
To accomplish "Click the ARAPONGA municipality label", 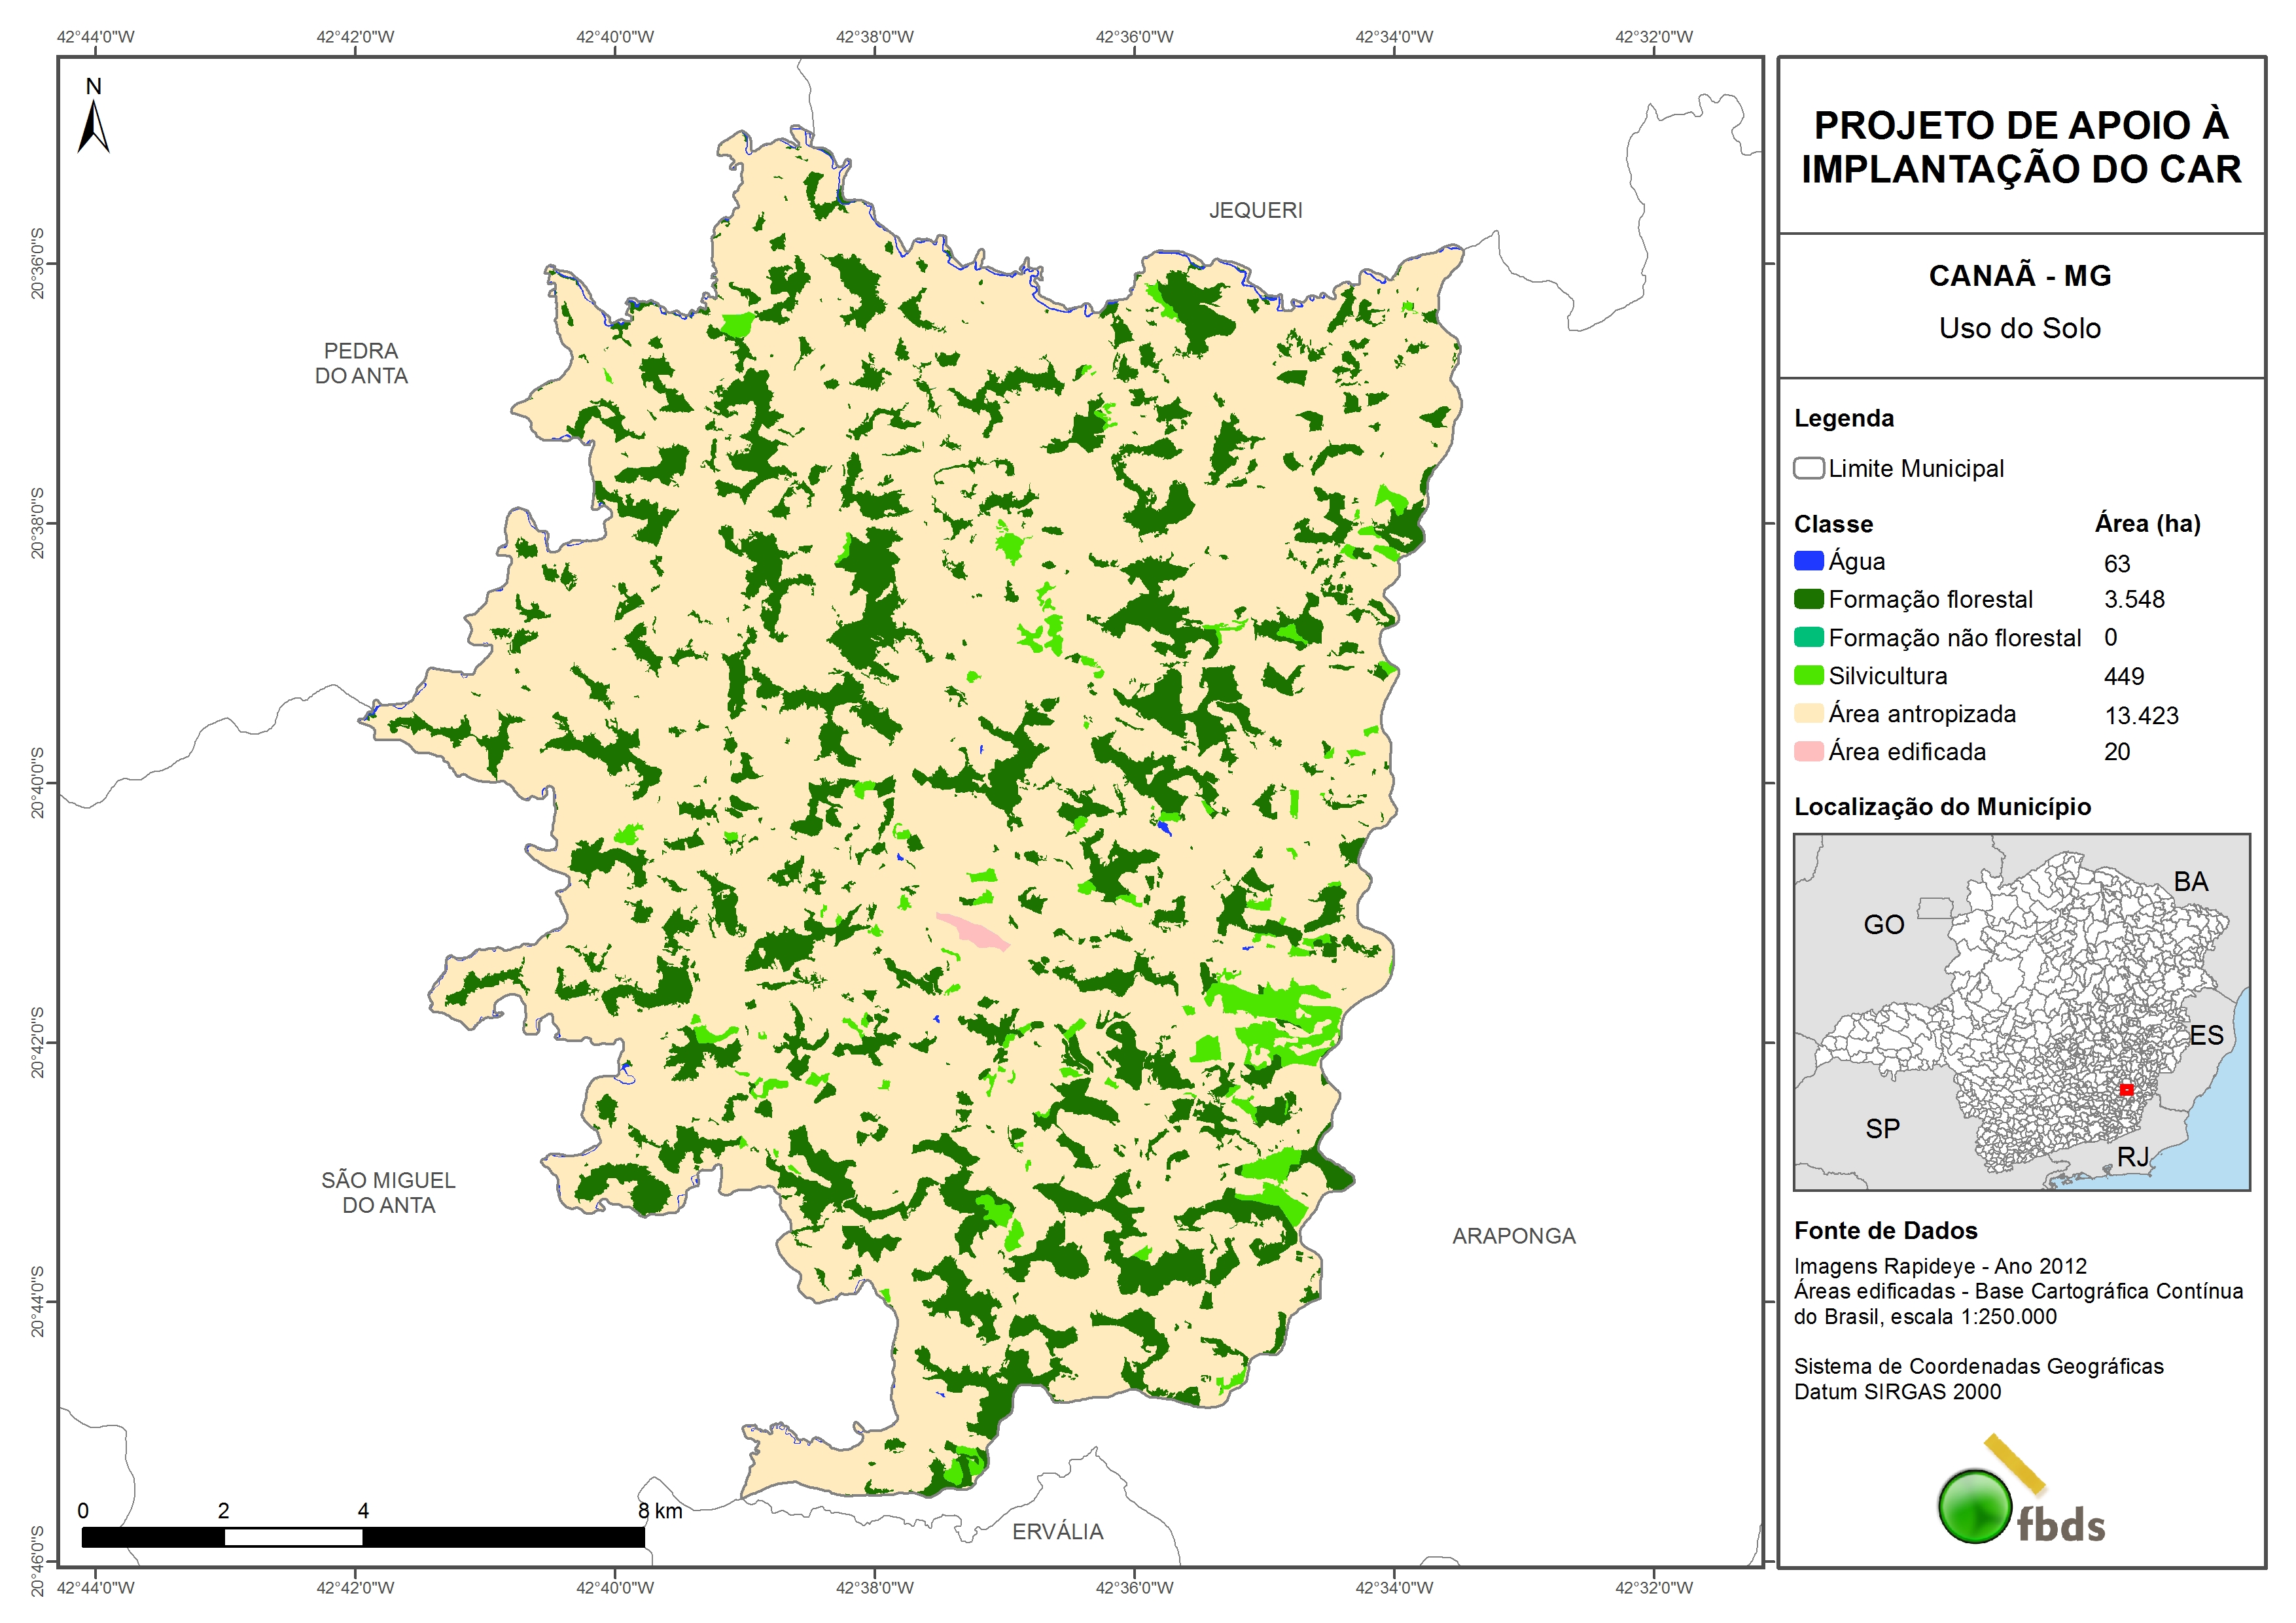I will point(1513,1236).
